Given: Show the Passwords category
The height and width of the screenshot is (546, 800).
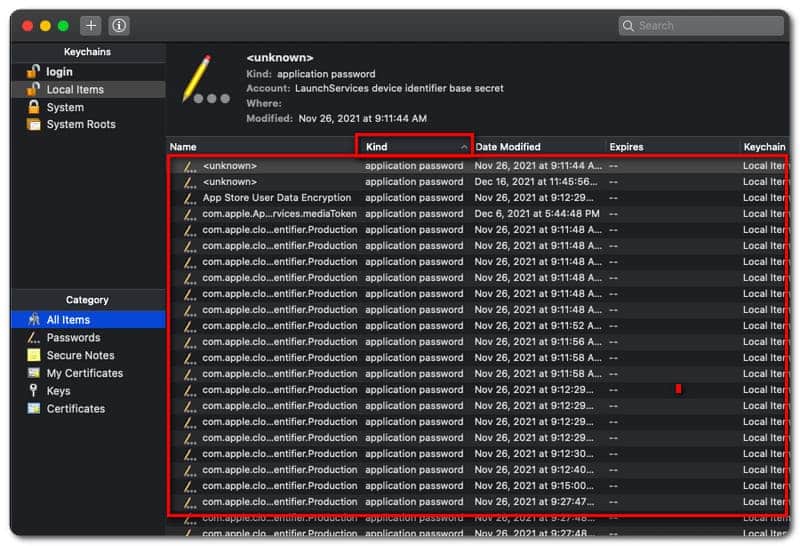Looking at the screenshot, I should click(73, 338).
